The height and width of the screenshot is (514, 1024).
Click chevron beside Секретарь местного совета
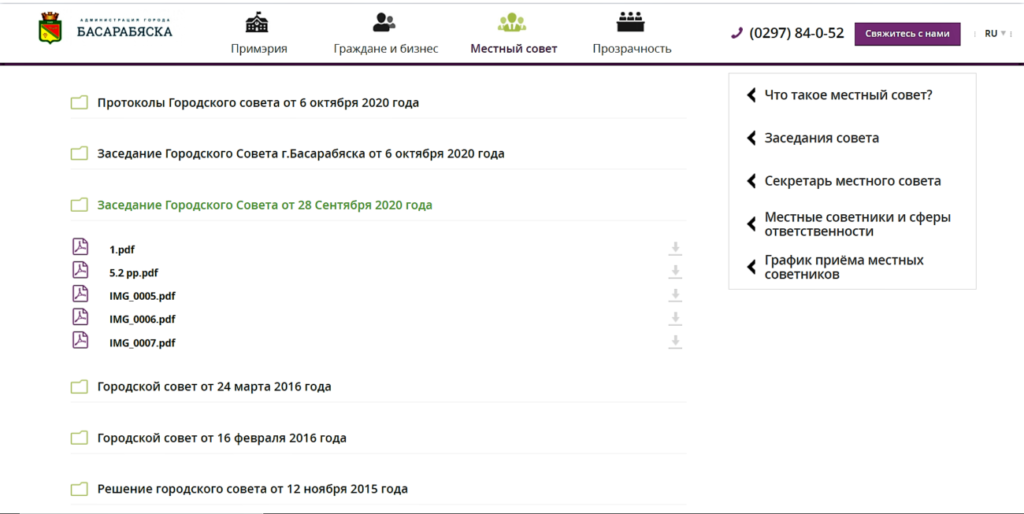751,181
